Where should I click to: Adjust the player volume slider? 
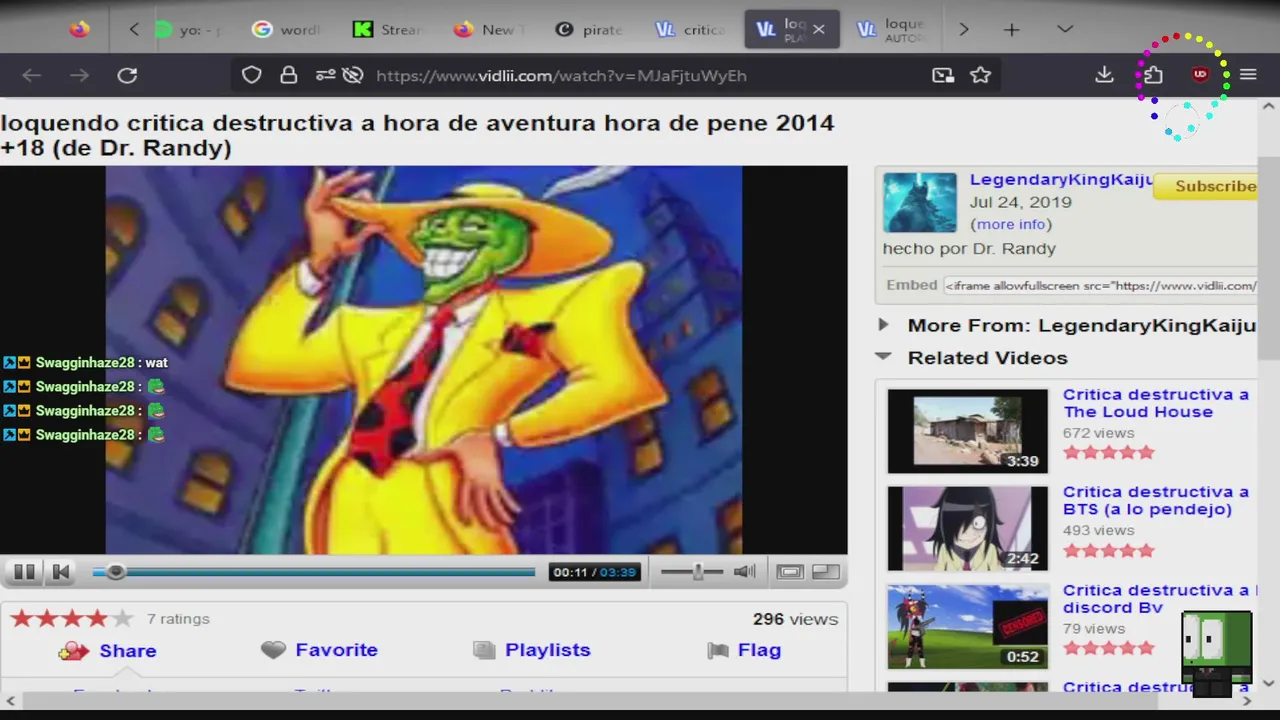point(692,572)
